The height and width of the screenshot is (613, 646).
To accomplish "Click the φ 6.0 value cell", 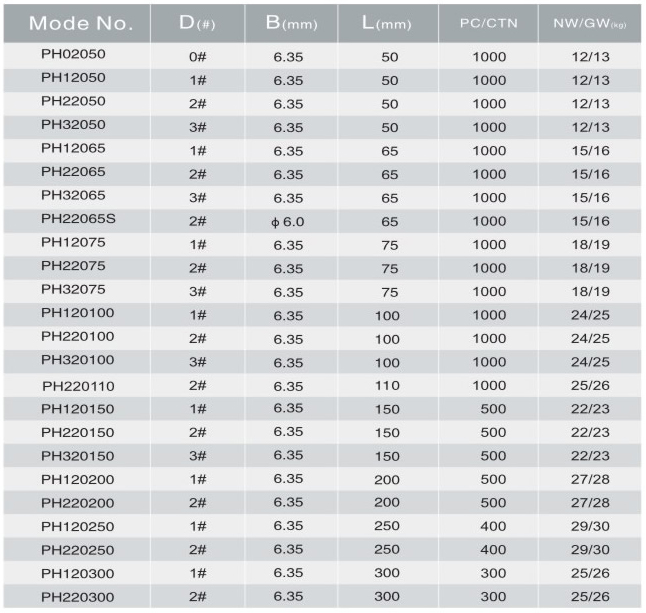I will tap(289, 221).
